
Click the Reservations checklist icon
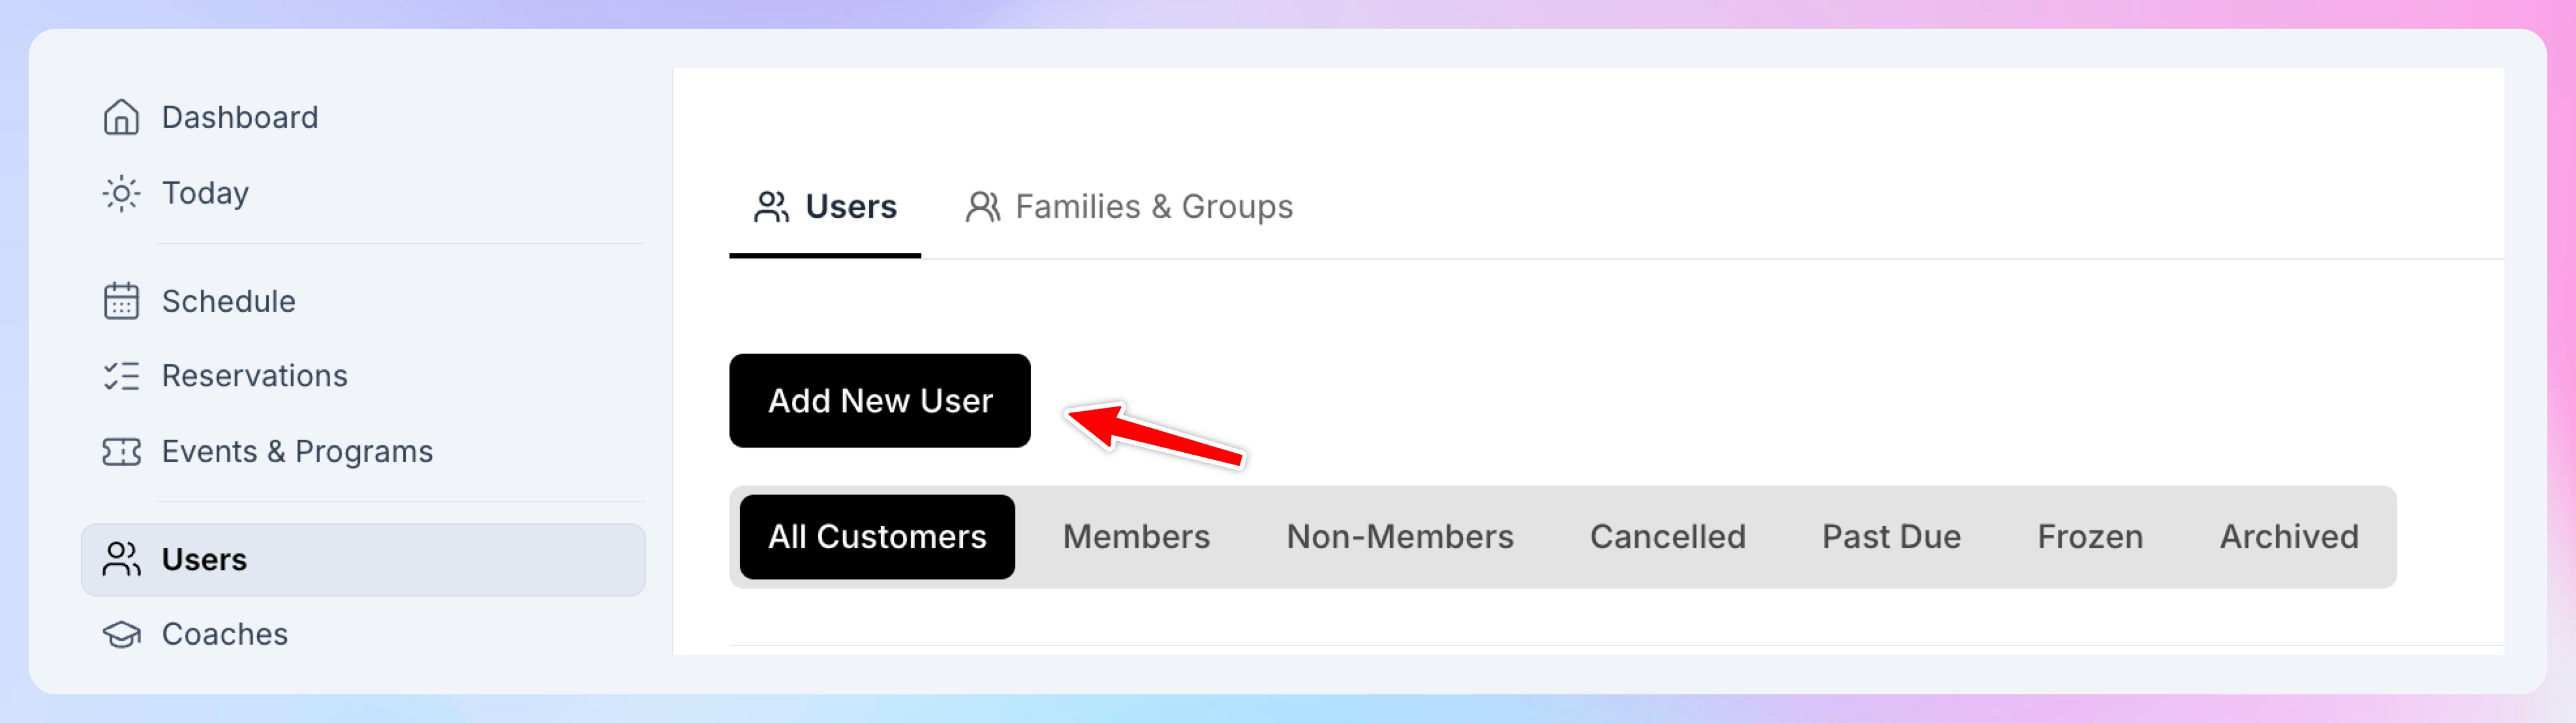click(121, 376)
